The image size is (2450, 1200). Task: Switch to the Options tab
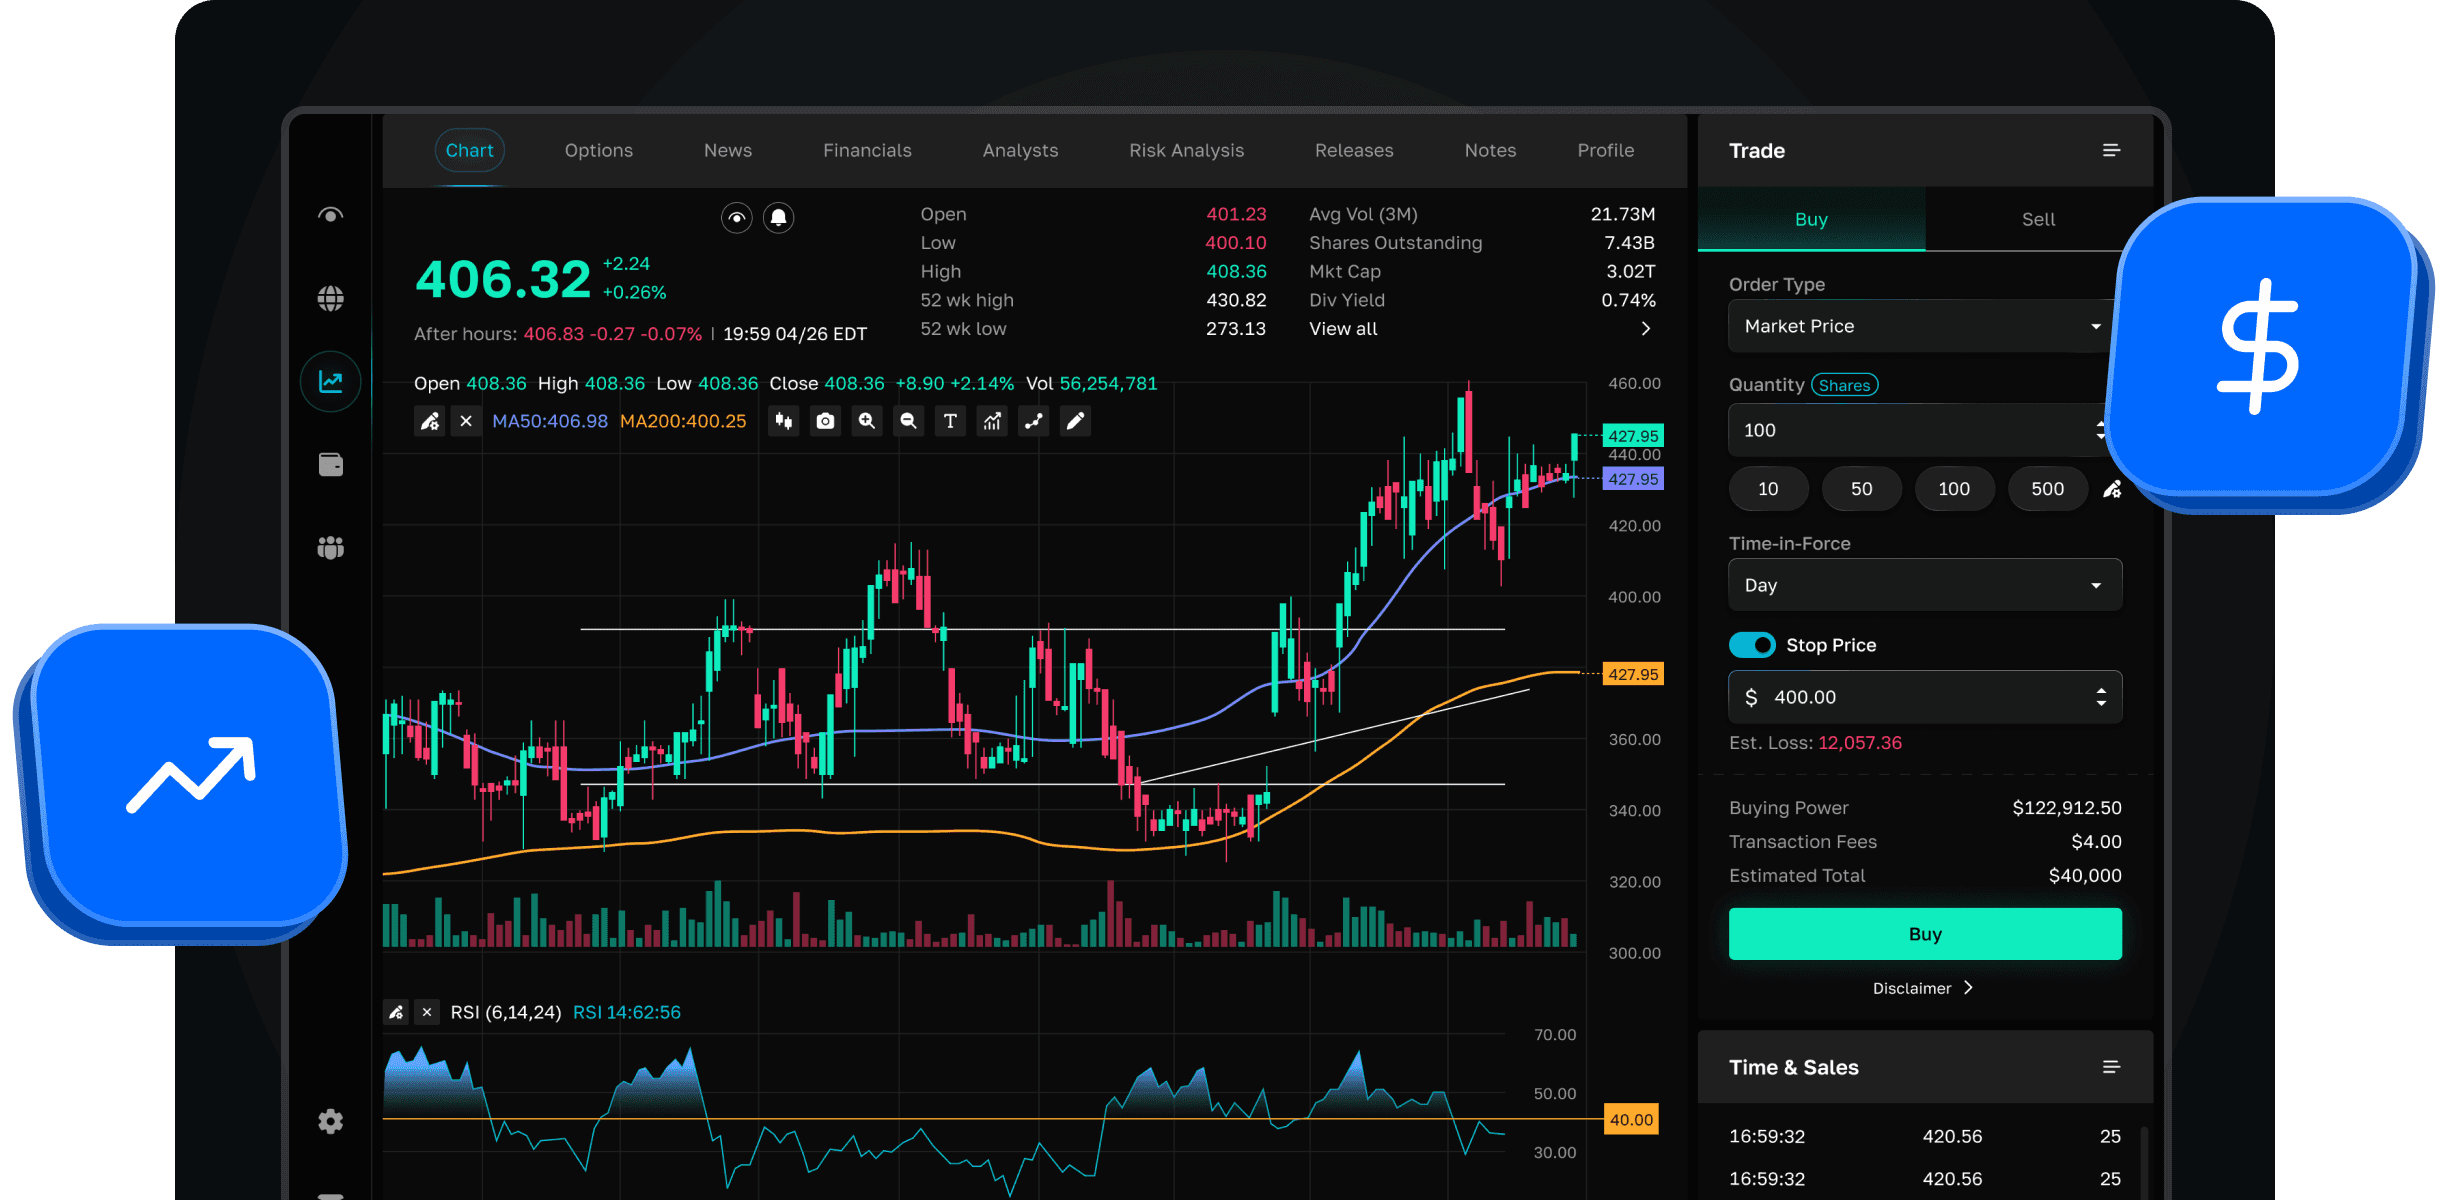[x=598, y=150]
